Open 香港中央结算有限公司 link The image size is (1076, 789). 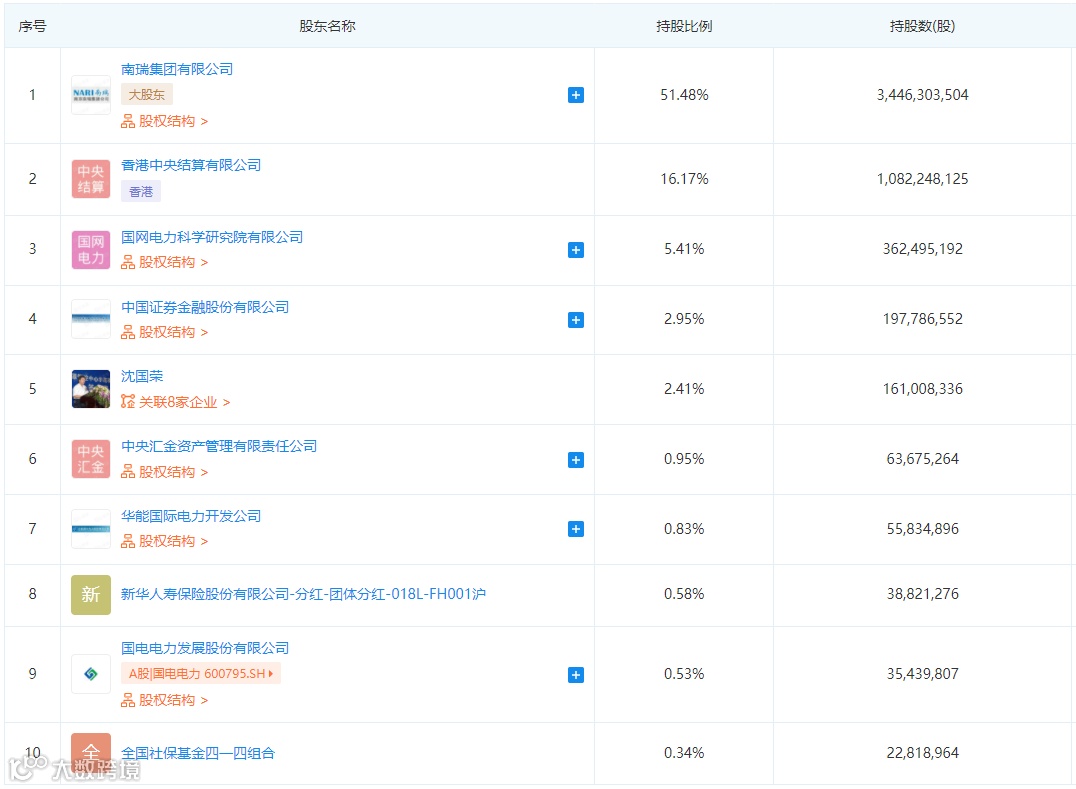[x=191, y=165]
